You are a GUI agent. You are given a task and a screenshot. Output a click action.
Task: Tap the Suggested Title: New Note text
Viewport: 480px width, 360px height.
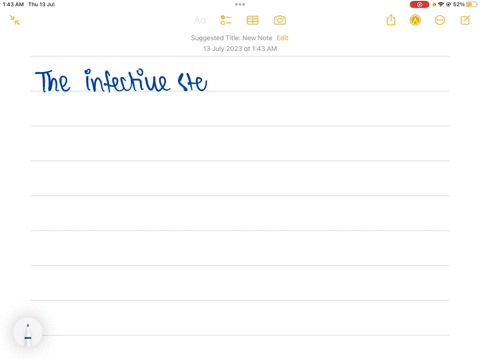tap(231, 38)
